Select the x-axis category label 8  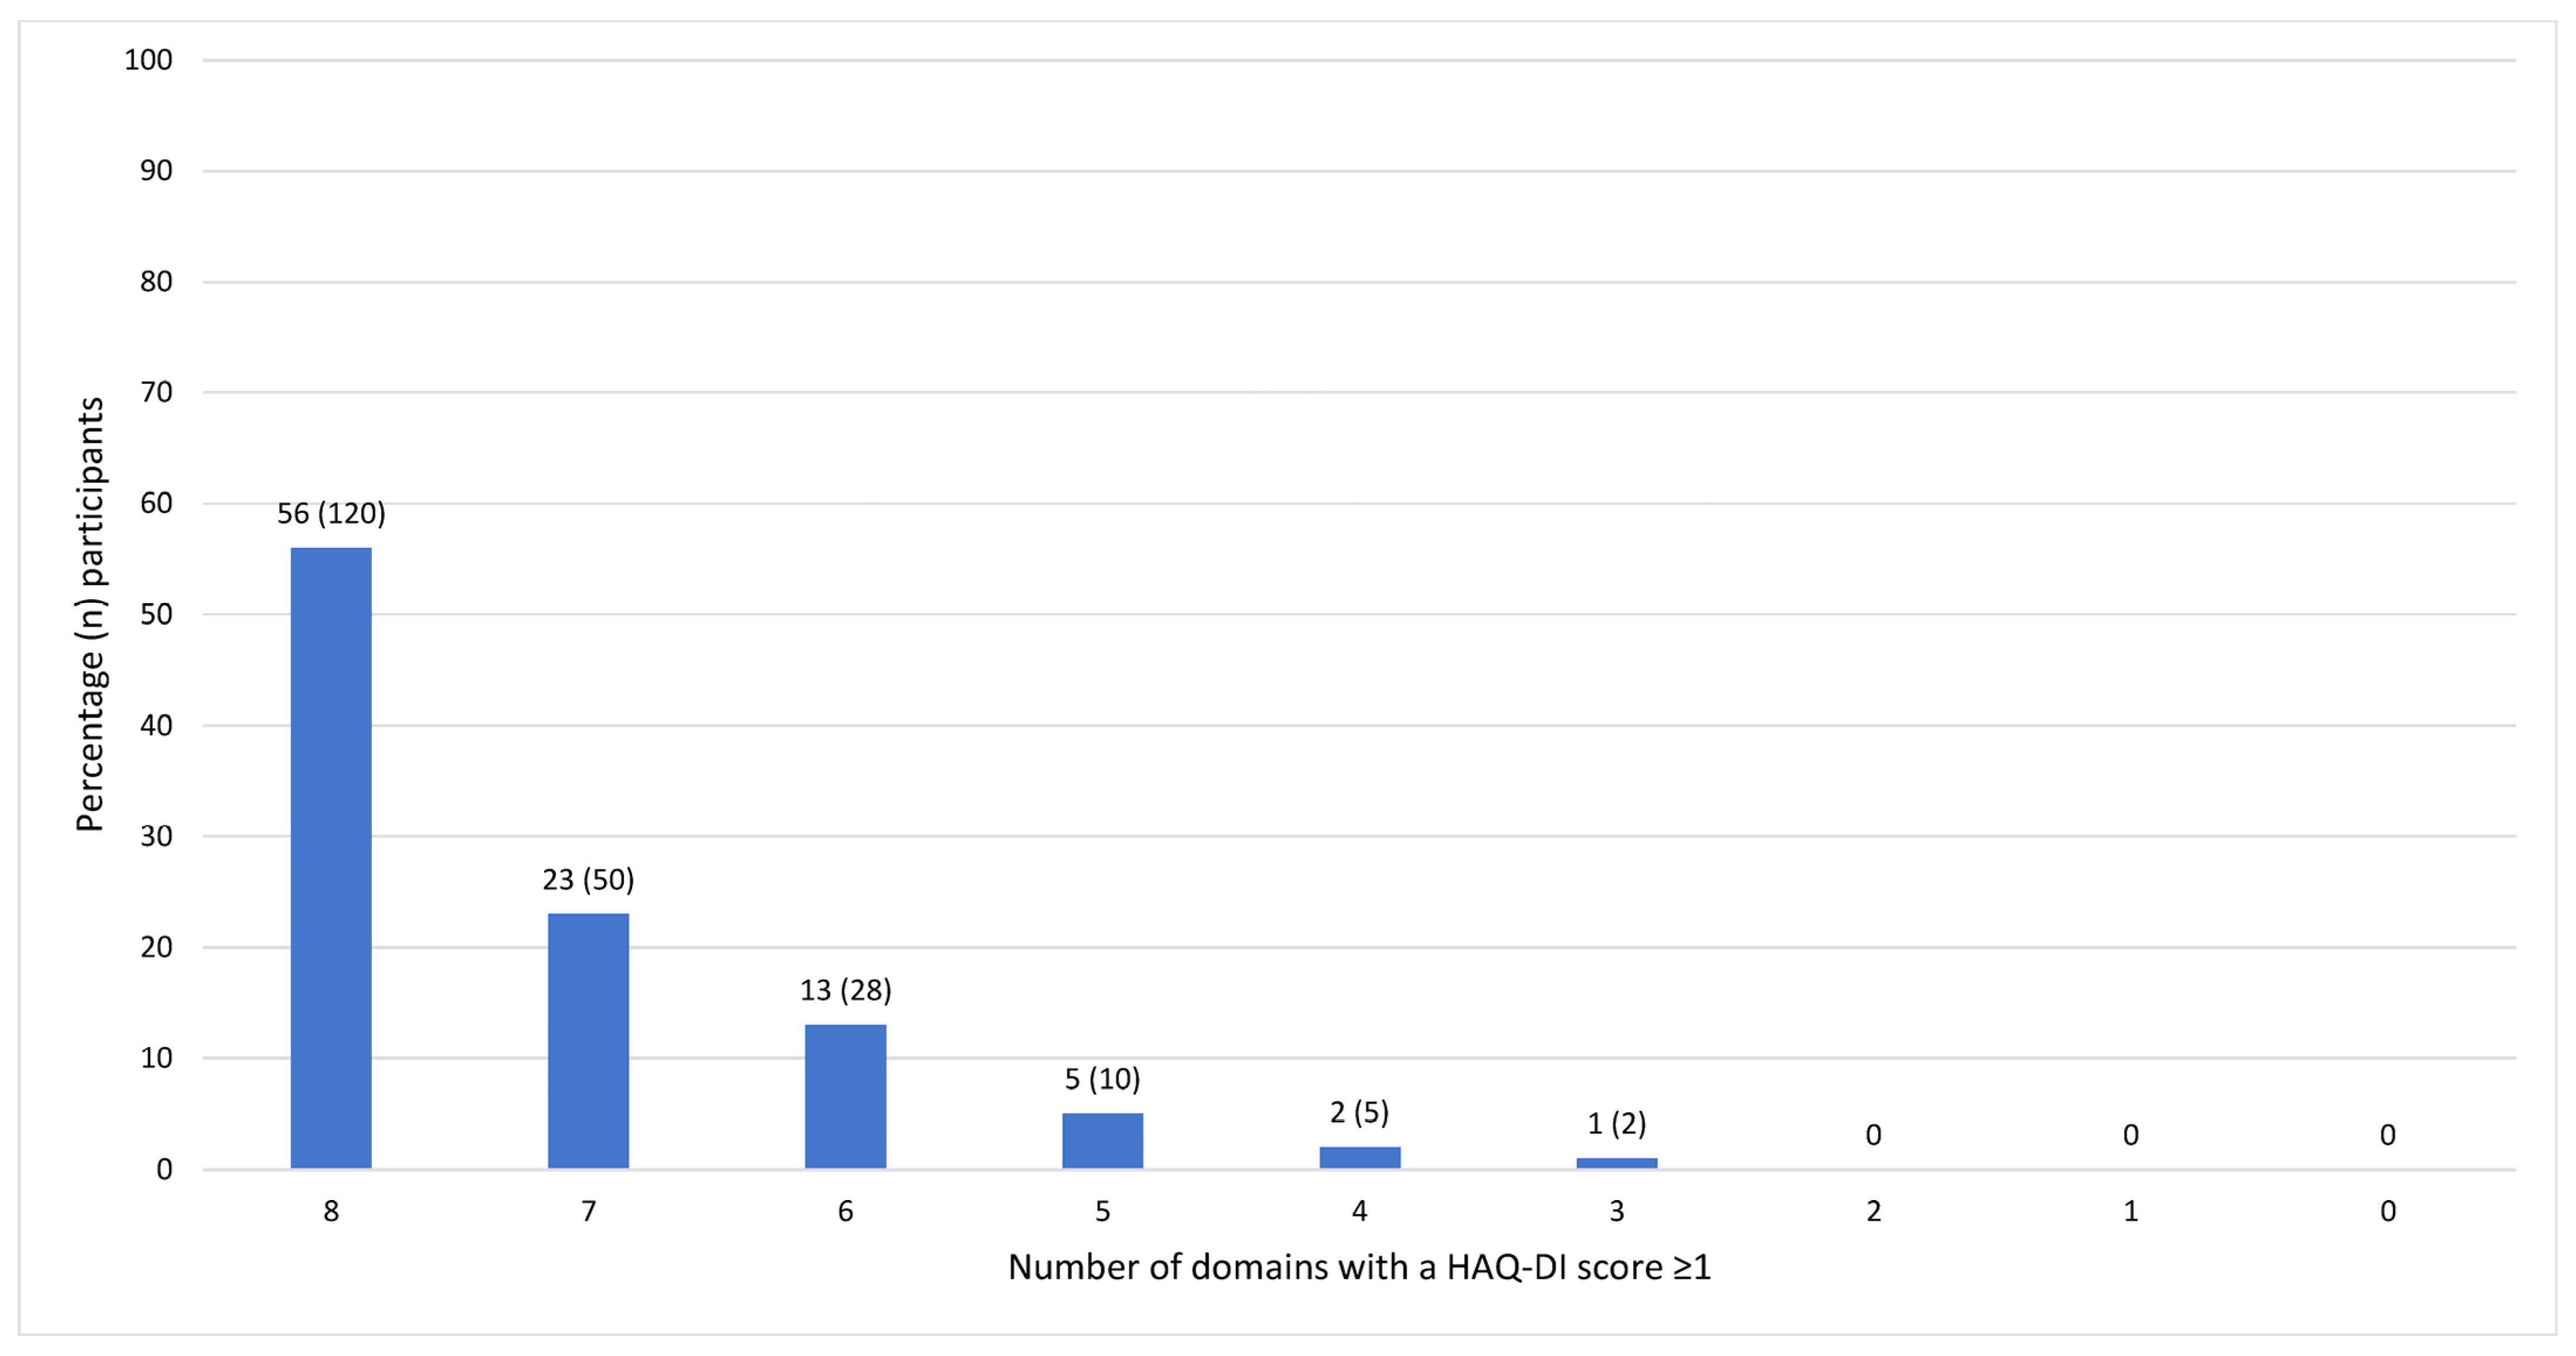point(331,1212)
